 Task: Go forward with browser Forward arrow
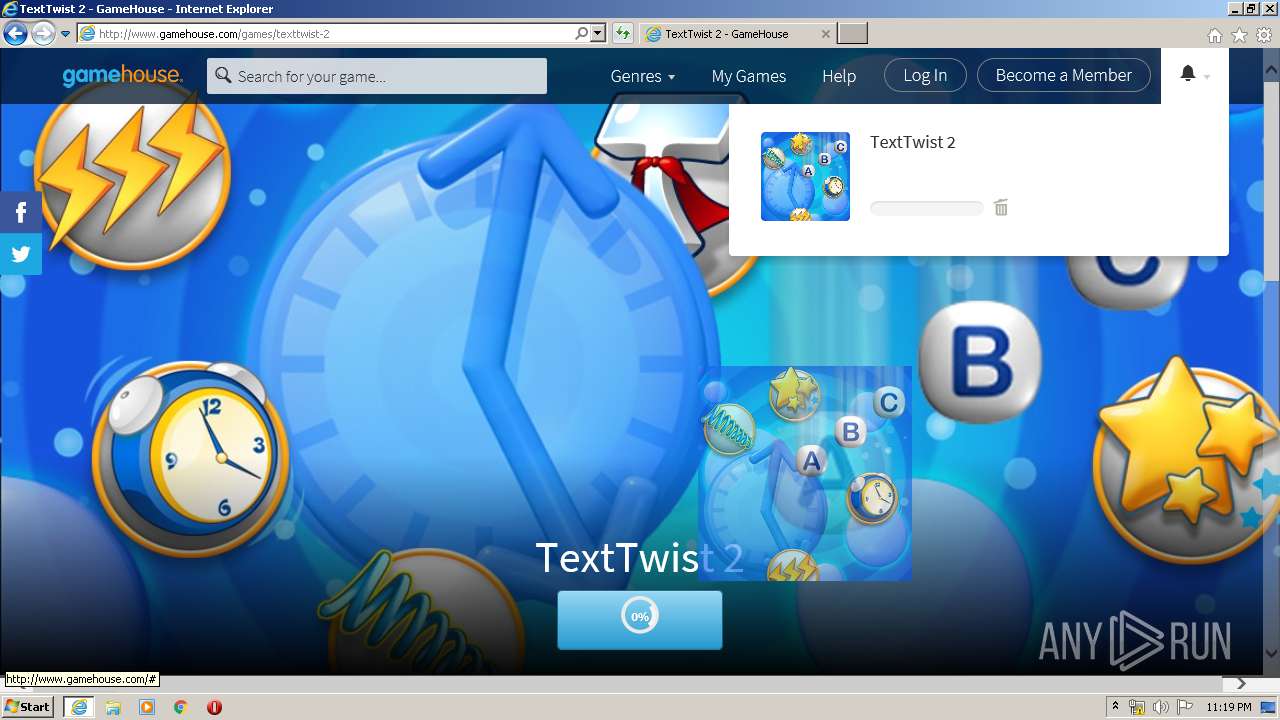(x=43, y=33)
